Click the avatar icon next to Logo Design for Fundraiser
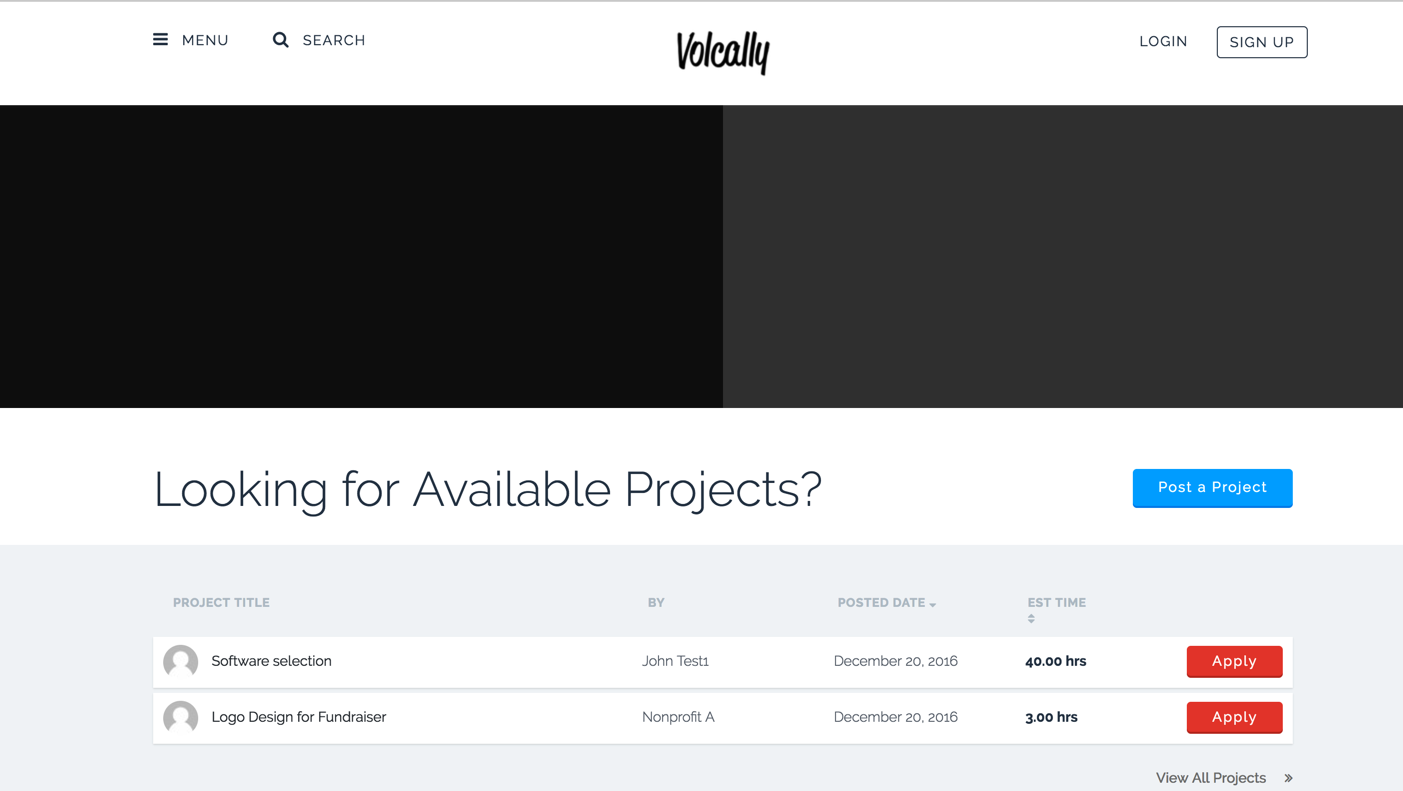 click(x=180, y=717)
